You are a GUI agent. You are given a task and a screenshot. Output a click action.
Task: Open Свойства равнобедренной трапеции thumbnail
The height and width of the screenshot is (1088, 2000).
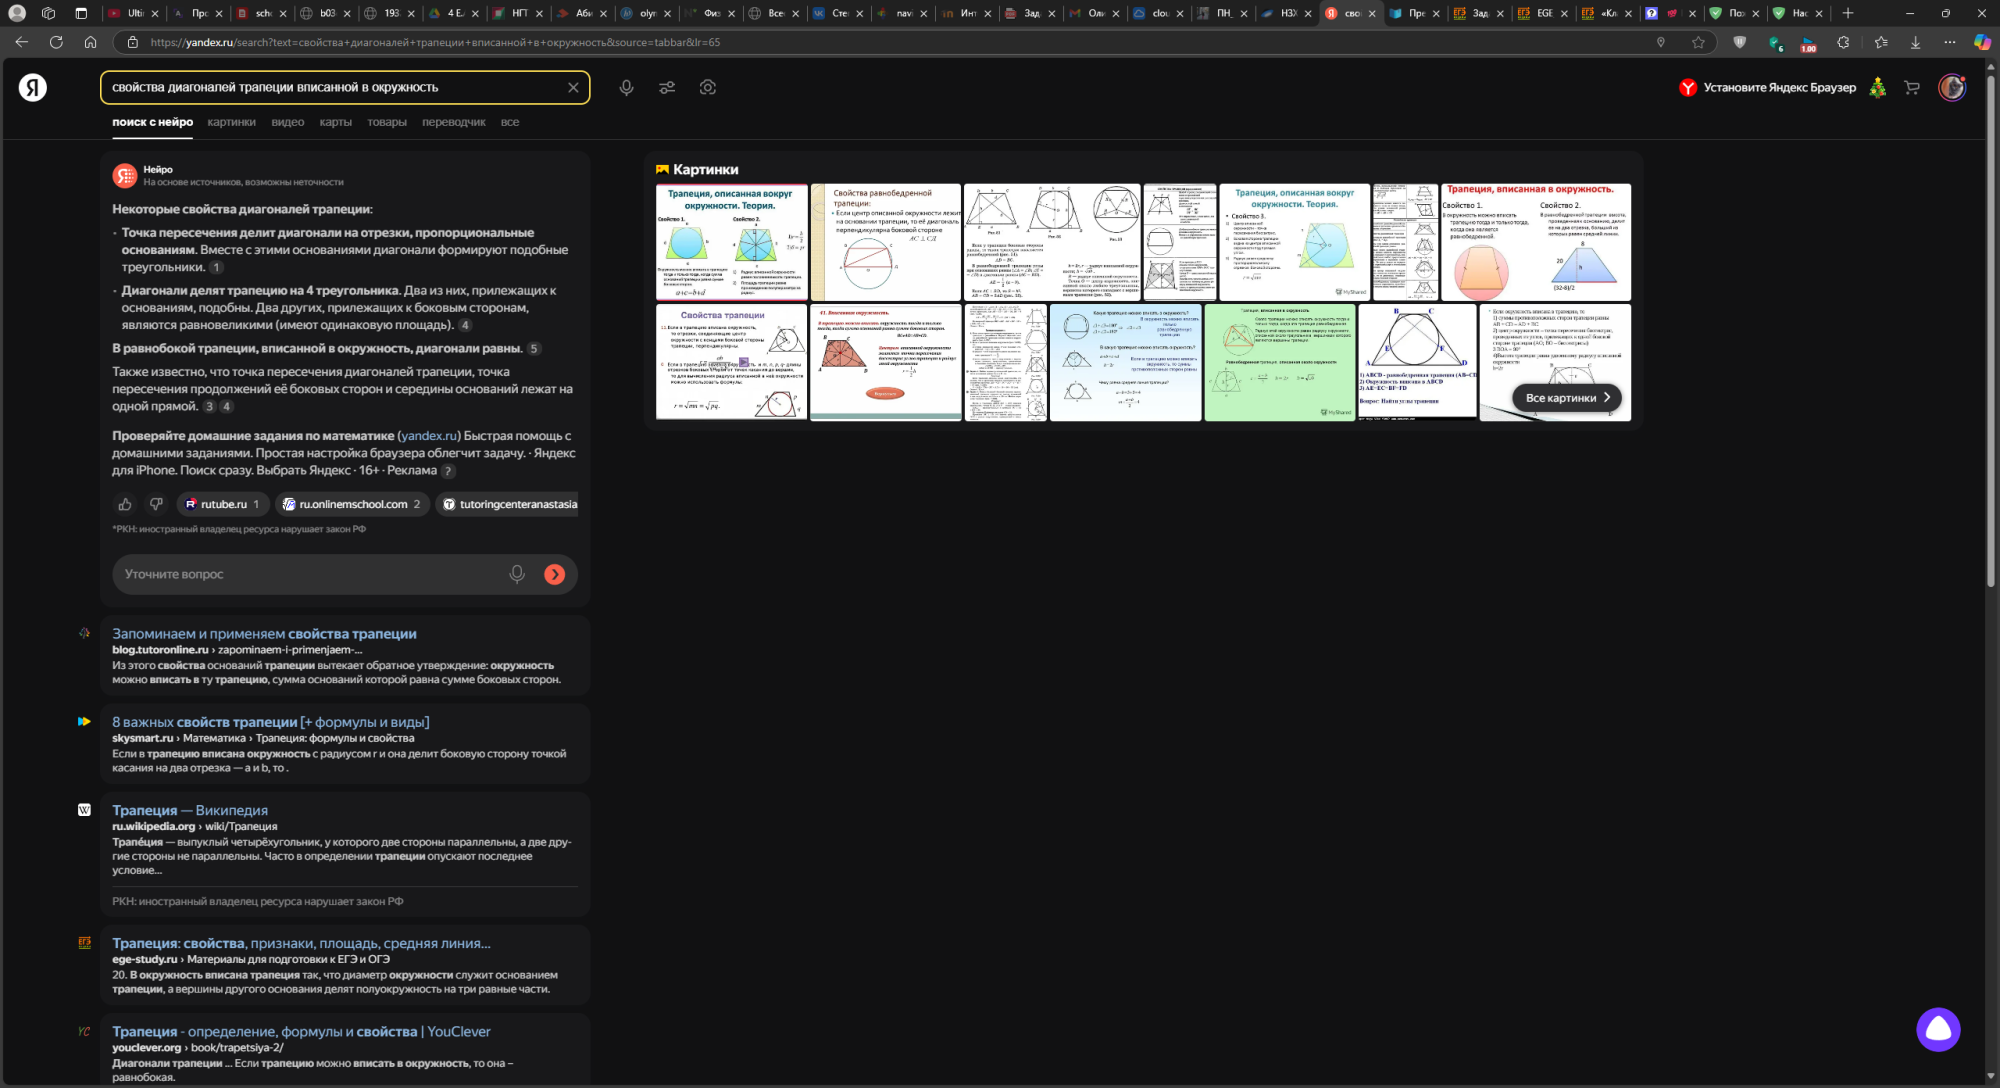(x=886, y=242)
